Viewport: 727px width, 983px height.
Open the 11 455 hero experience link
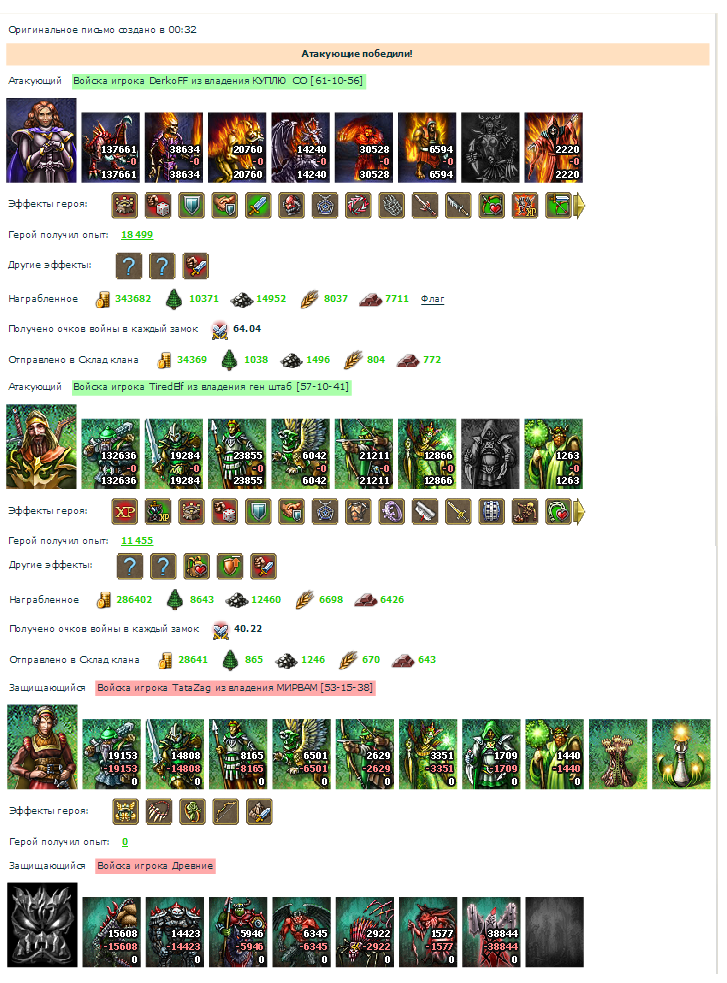[x=137, y=540]
